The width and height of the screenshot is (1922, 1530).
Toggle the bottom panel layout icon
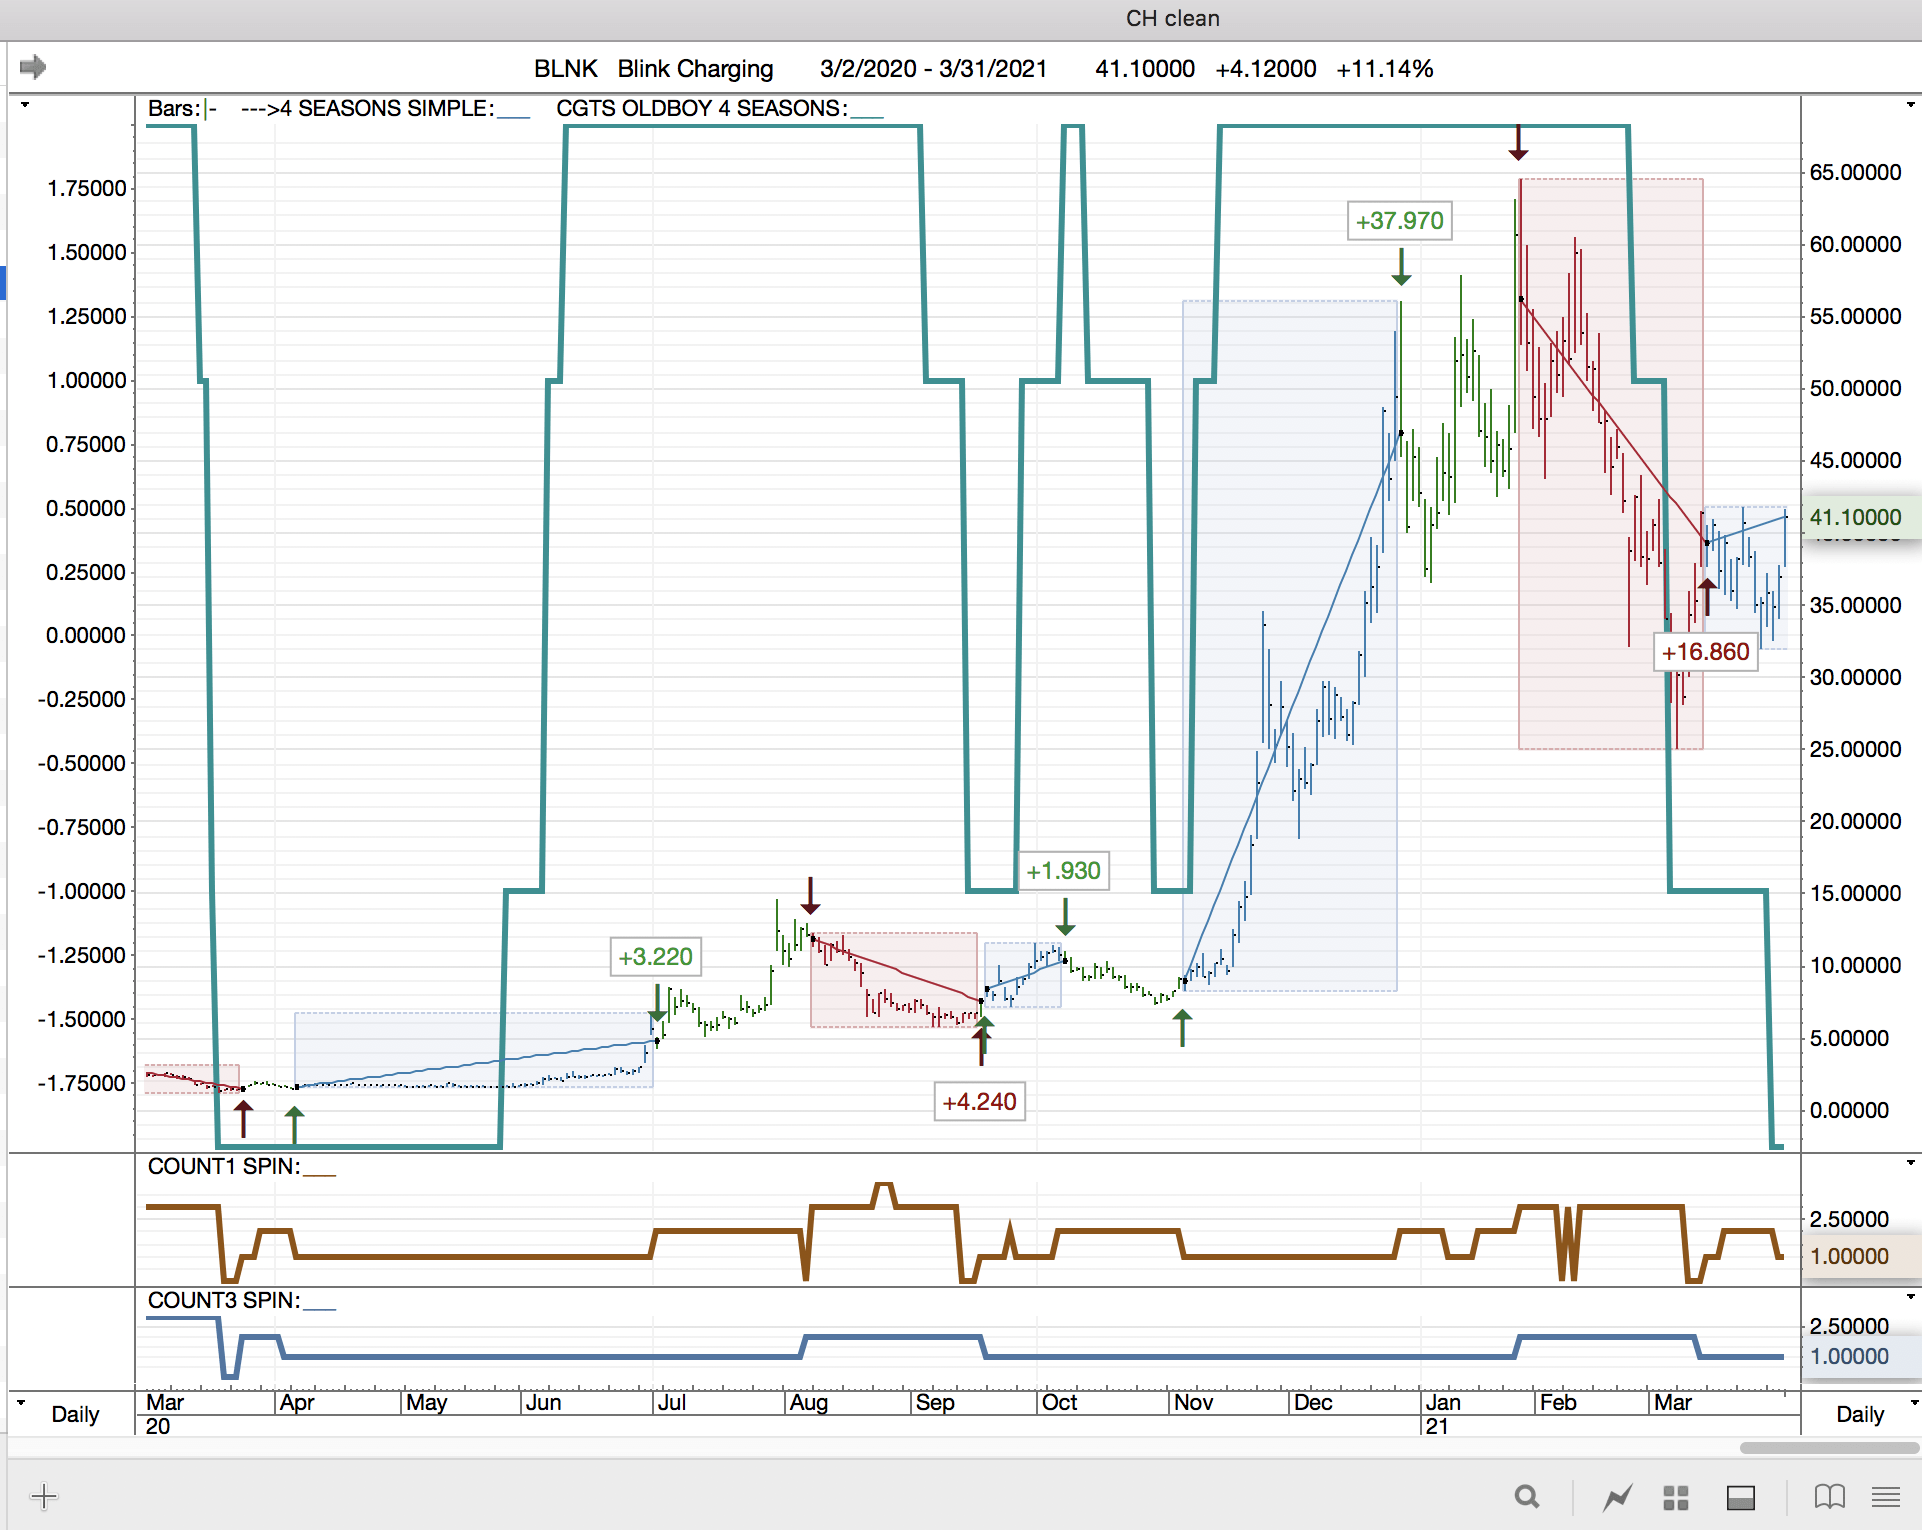[x=1740, y=1496]
